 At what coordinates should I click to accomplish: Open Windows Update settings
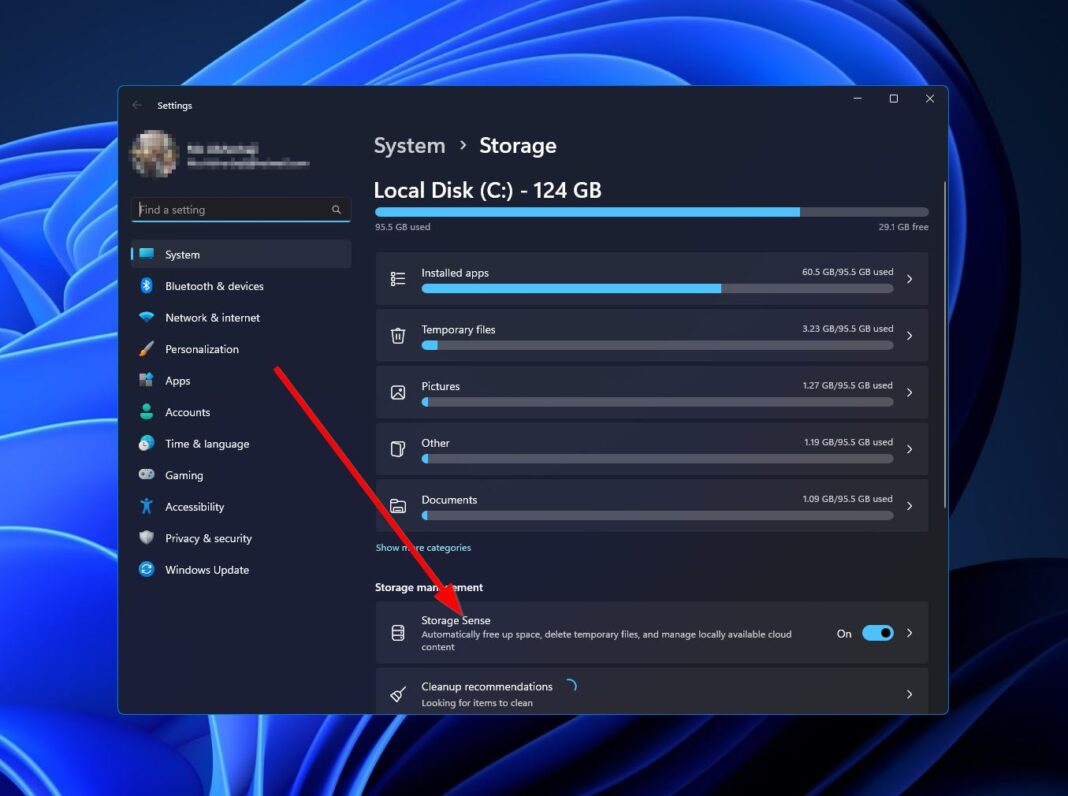(x=205, y=569)
